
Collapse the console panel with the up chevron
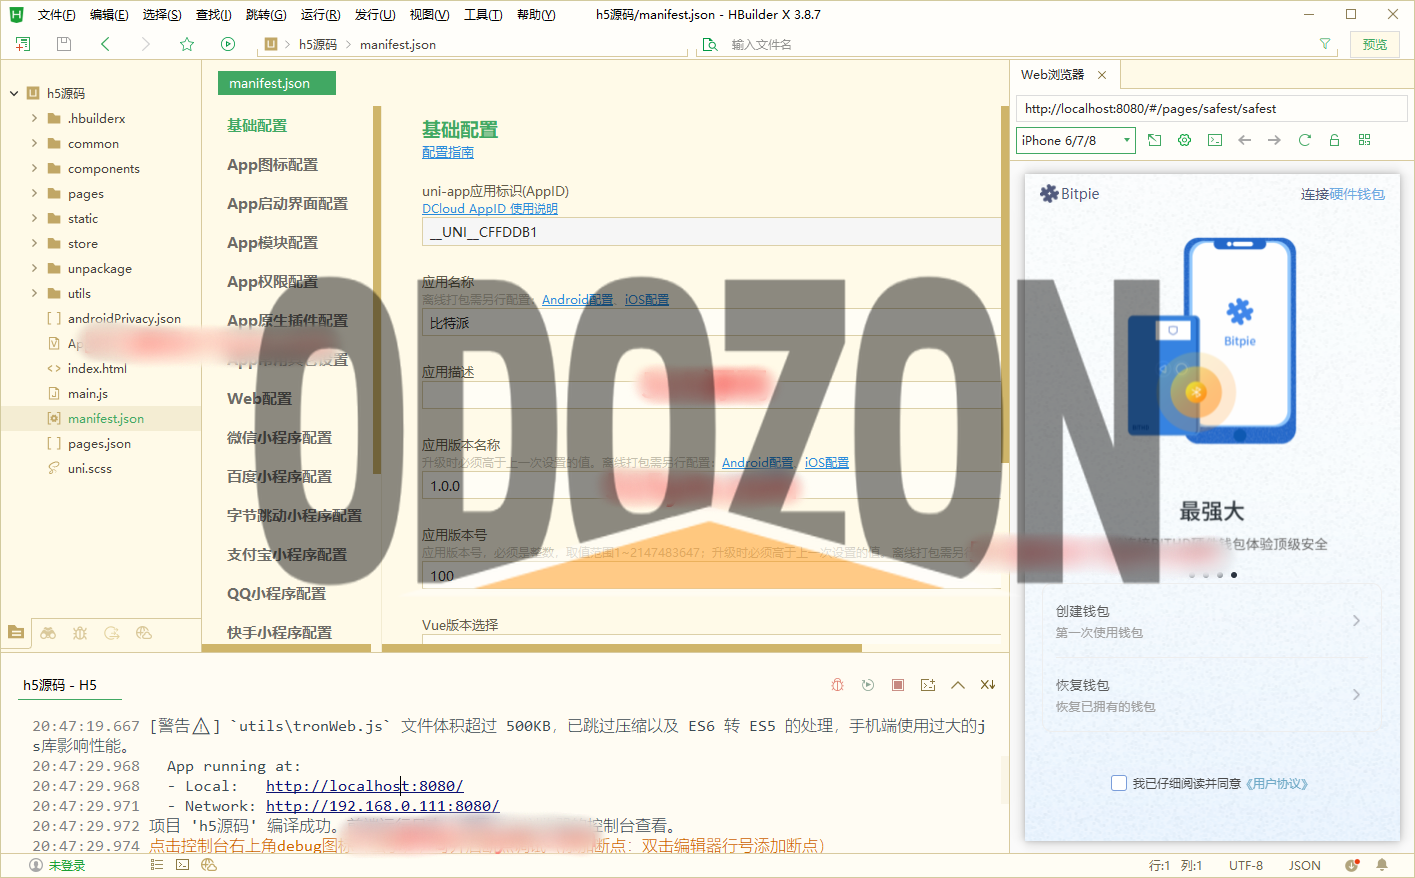(958, 685)
